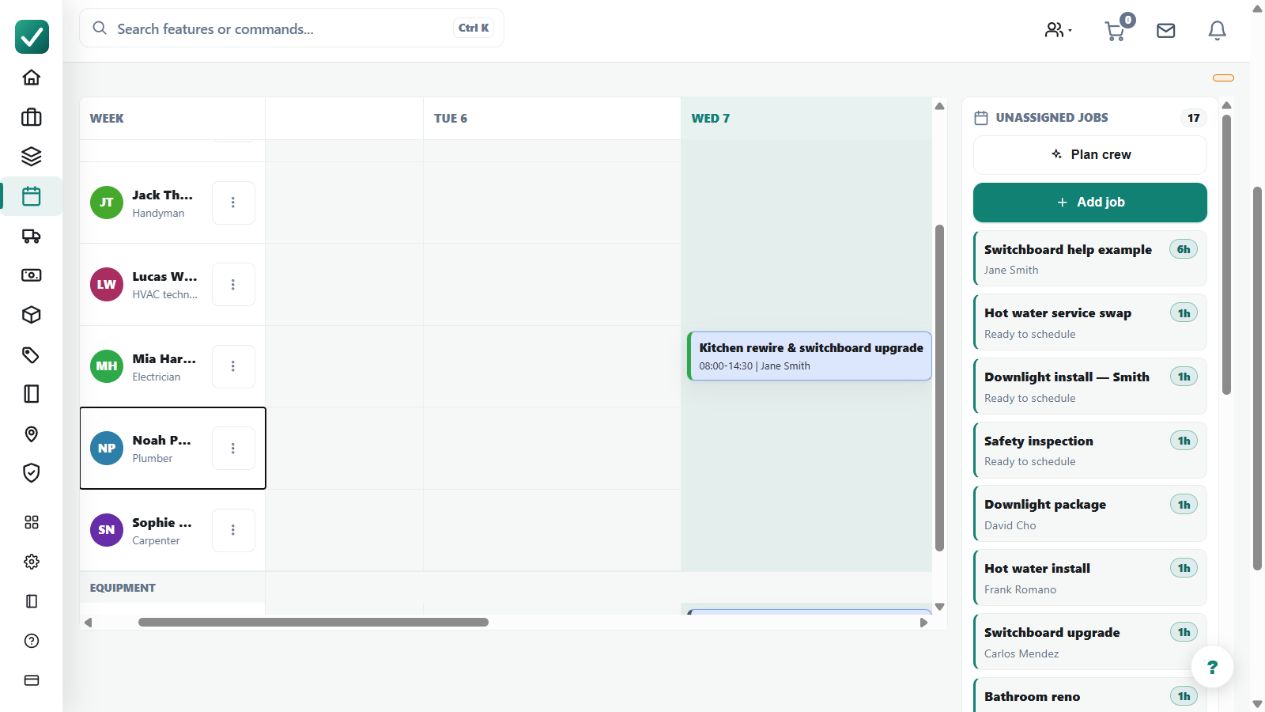Open the credit card Billing icon
Viewport: 1265px width, 712px height.
[31, 680]
